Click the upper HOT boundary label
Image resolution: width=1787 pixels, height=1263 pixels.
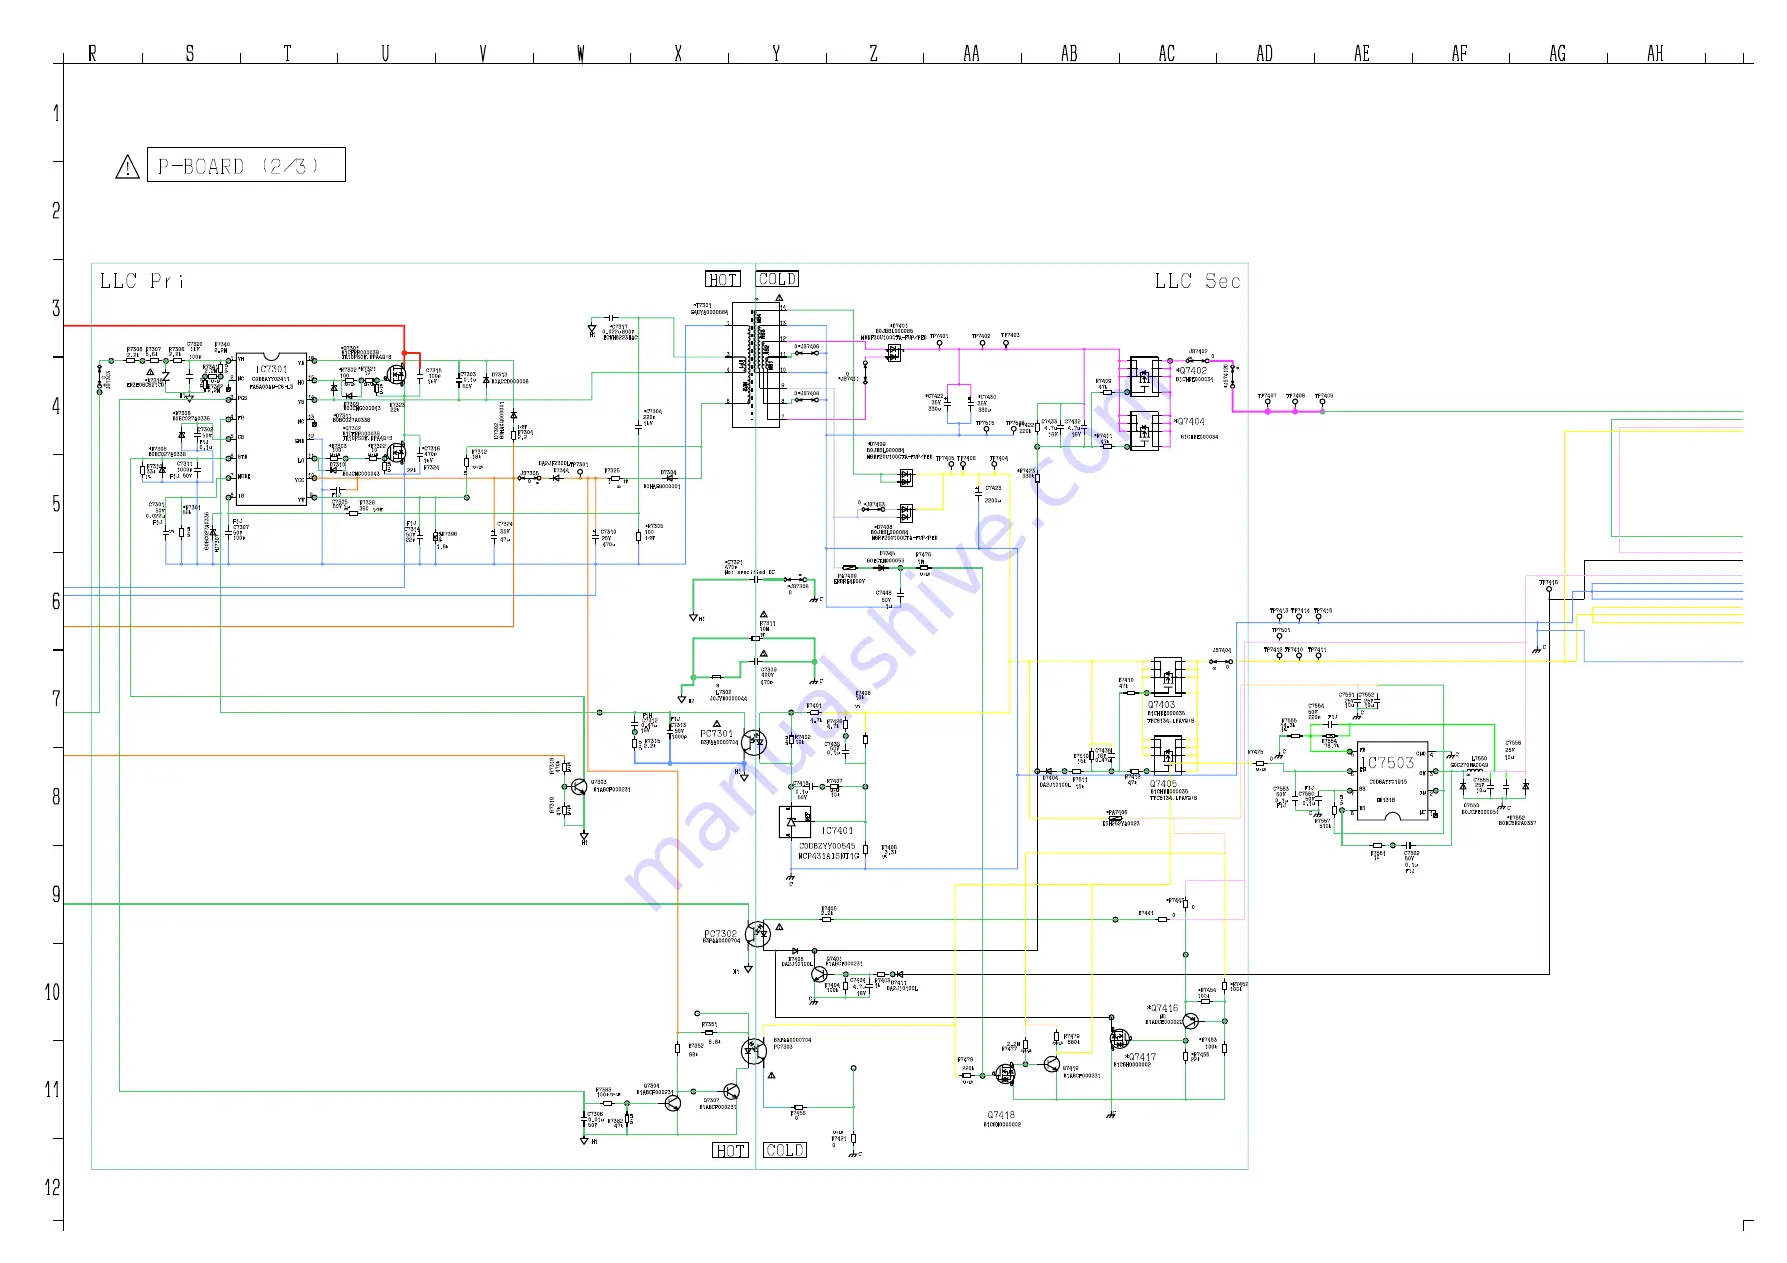(723, 279)
